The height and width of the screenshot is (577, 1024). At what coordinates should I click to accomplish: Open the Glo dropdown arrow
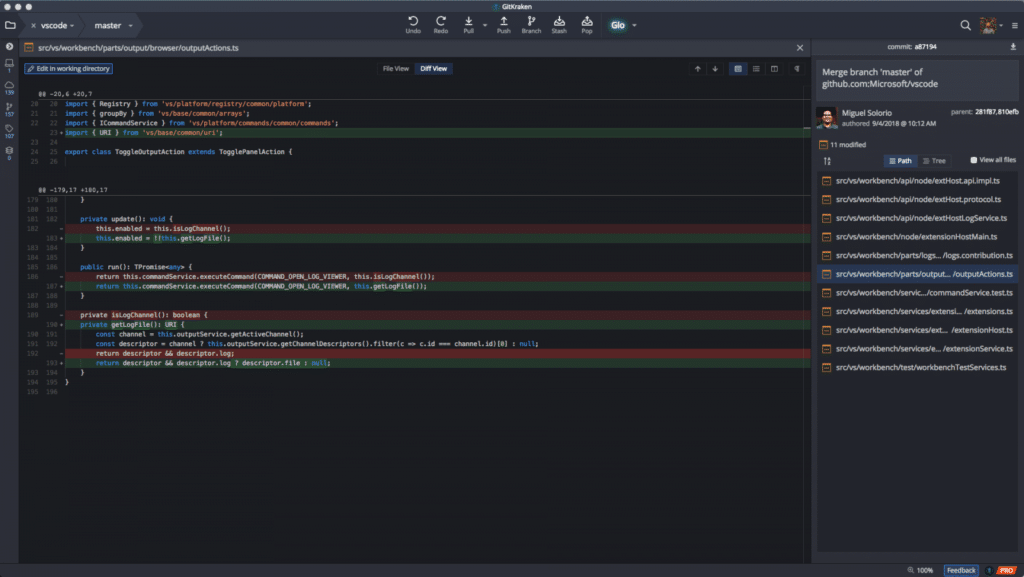[x=634, y=25]
